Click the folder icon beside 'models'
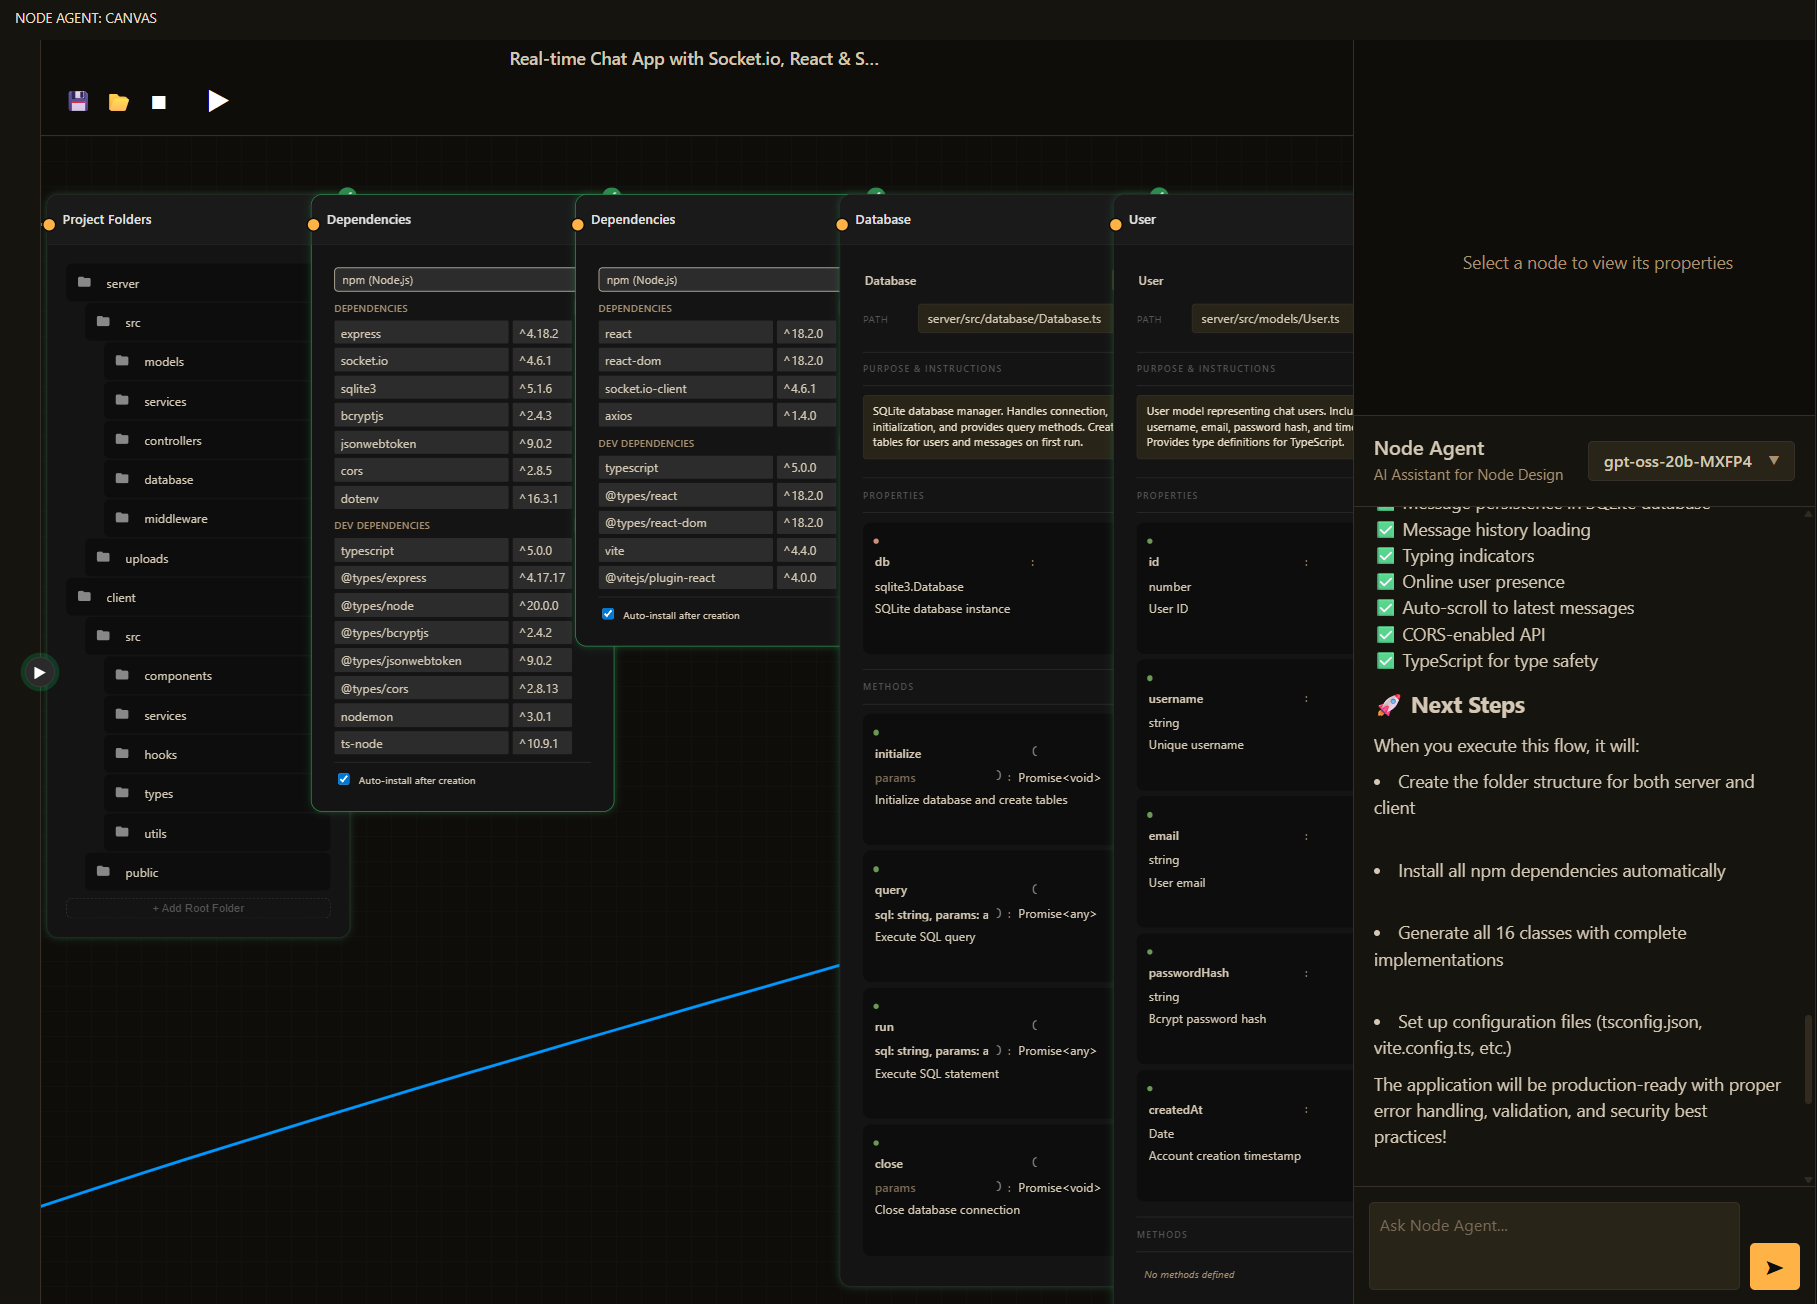Image resolution: width=1817 pixels, height=1304 pixels. click(x=122, y=361)
